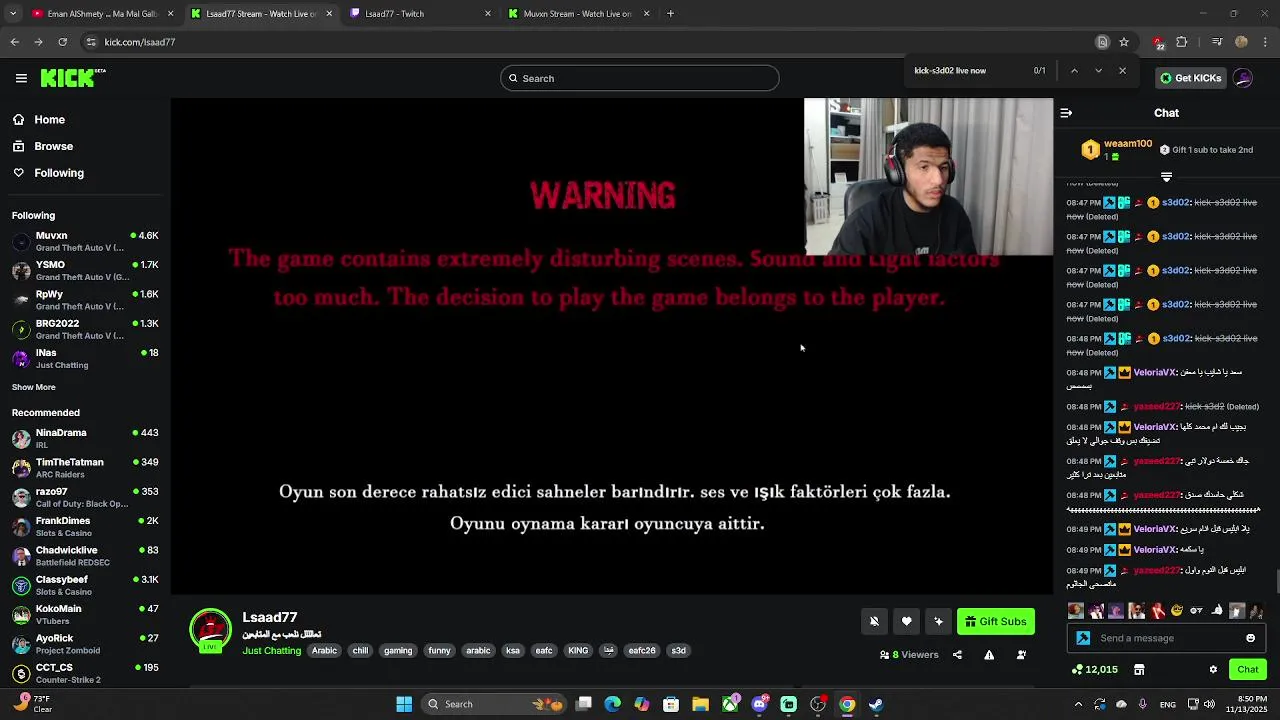1280x720 pixels.
Task: Expand Show More followed channels
Action: (x=34, y=387)
